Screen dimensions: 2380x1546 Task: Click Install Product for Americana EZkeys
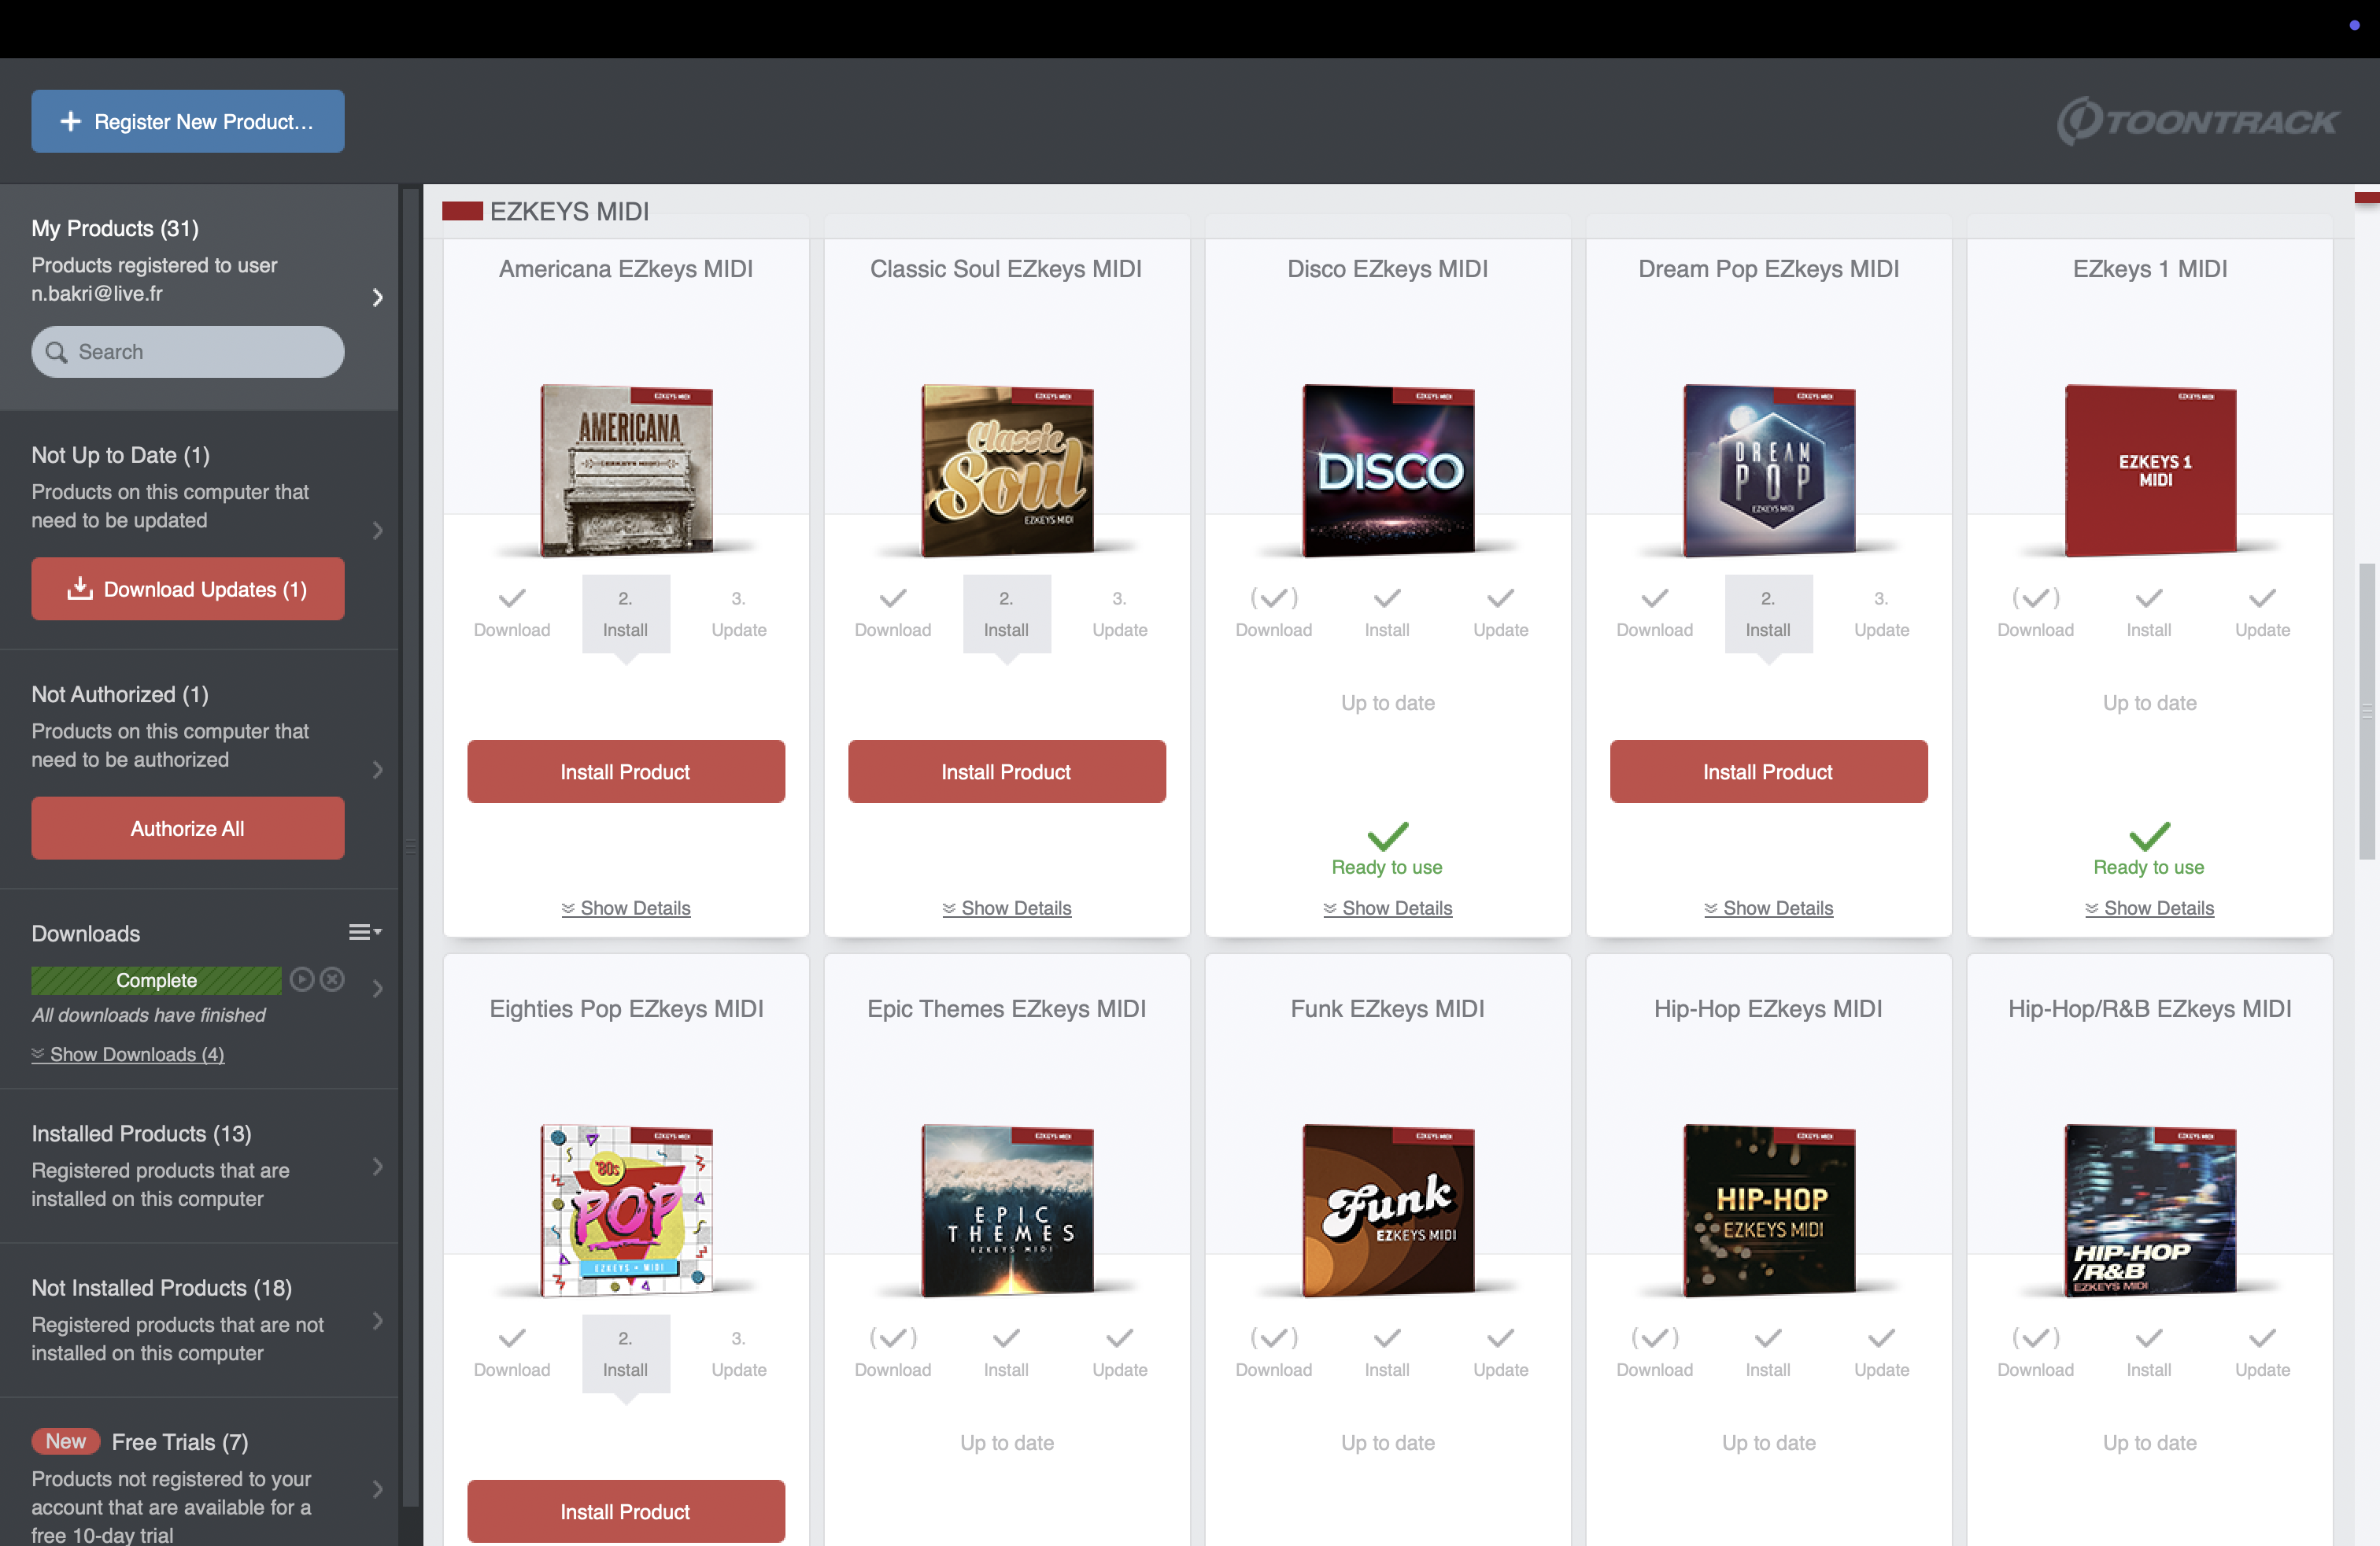626,771
